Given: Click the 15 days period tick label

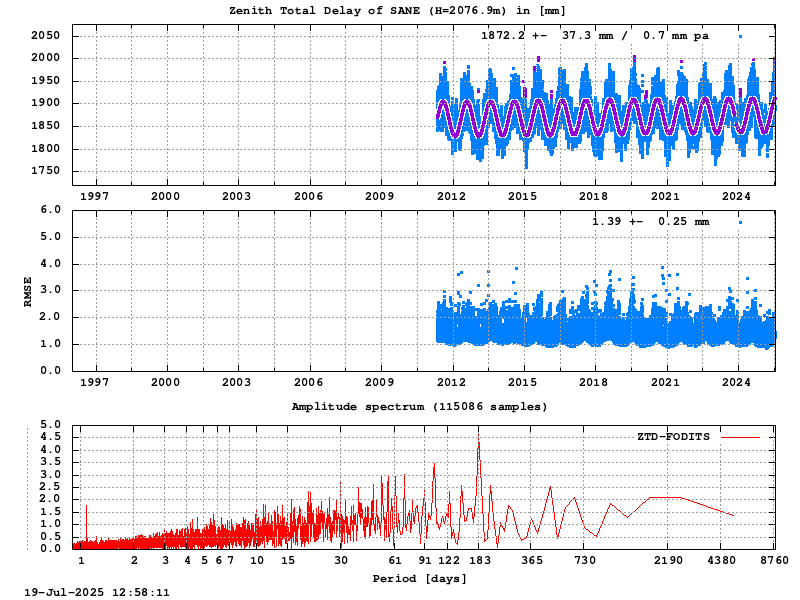Looking at the screenshot, I should pos(288,561).
